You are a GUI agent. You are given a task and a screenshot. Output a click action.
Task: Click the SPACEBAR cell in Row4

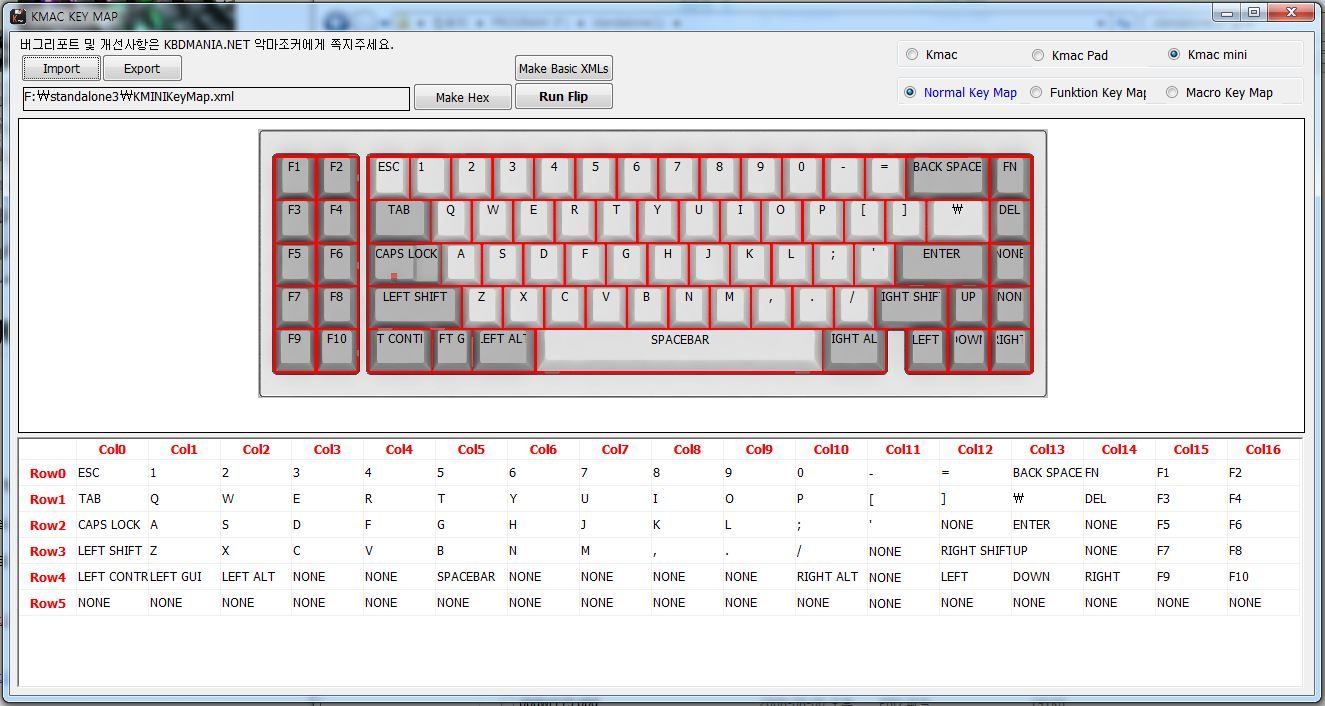tap(471, 577)
